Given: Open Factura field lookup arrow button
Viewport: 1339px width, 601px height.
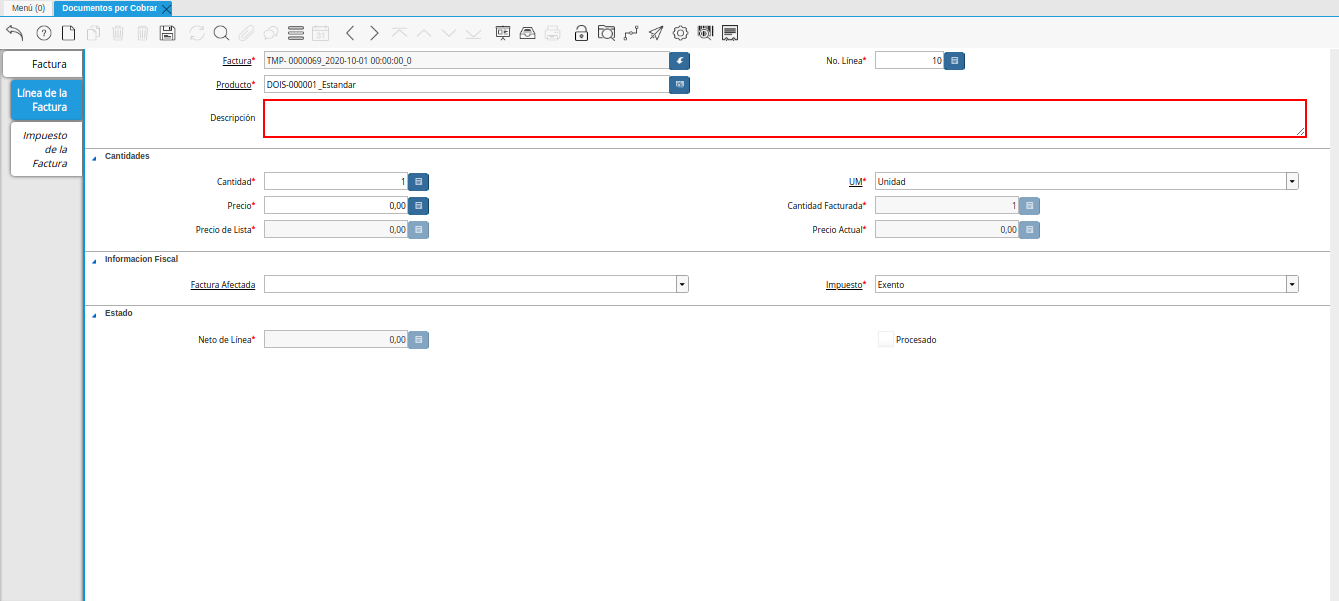Looking at the screenshot, I should click(680, 61).
